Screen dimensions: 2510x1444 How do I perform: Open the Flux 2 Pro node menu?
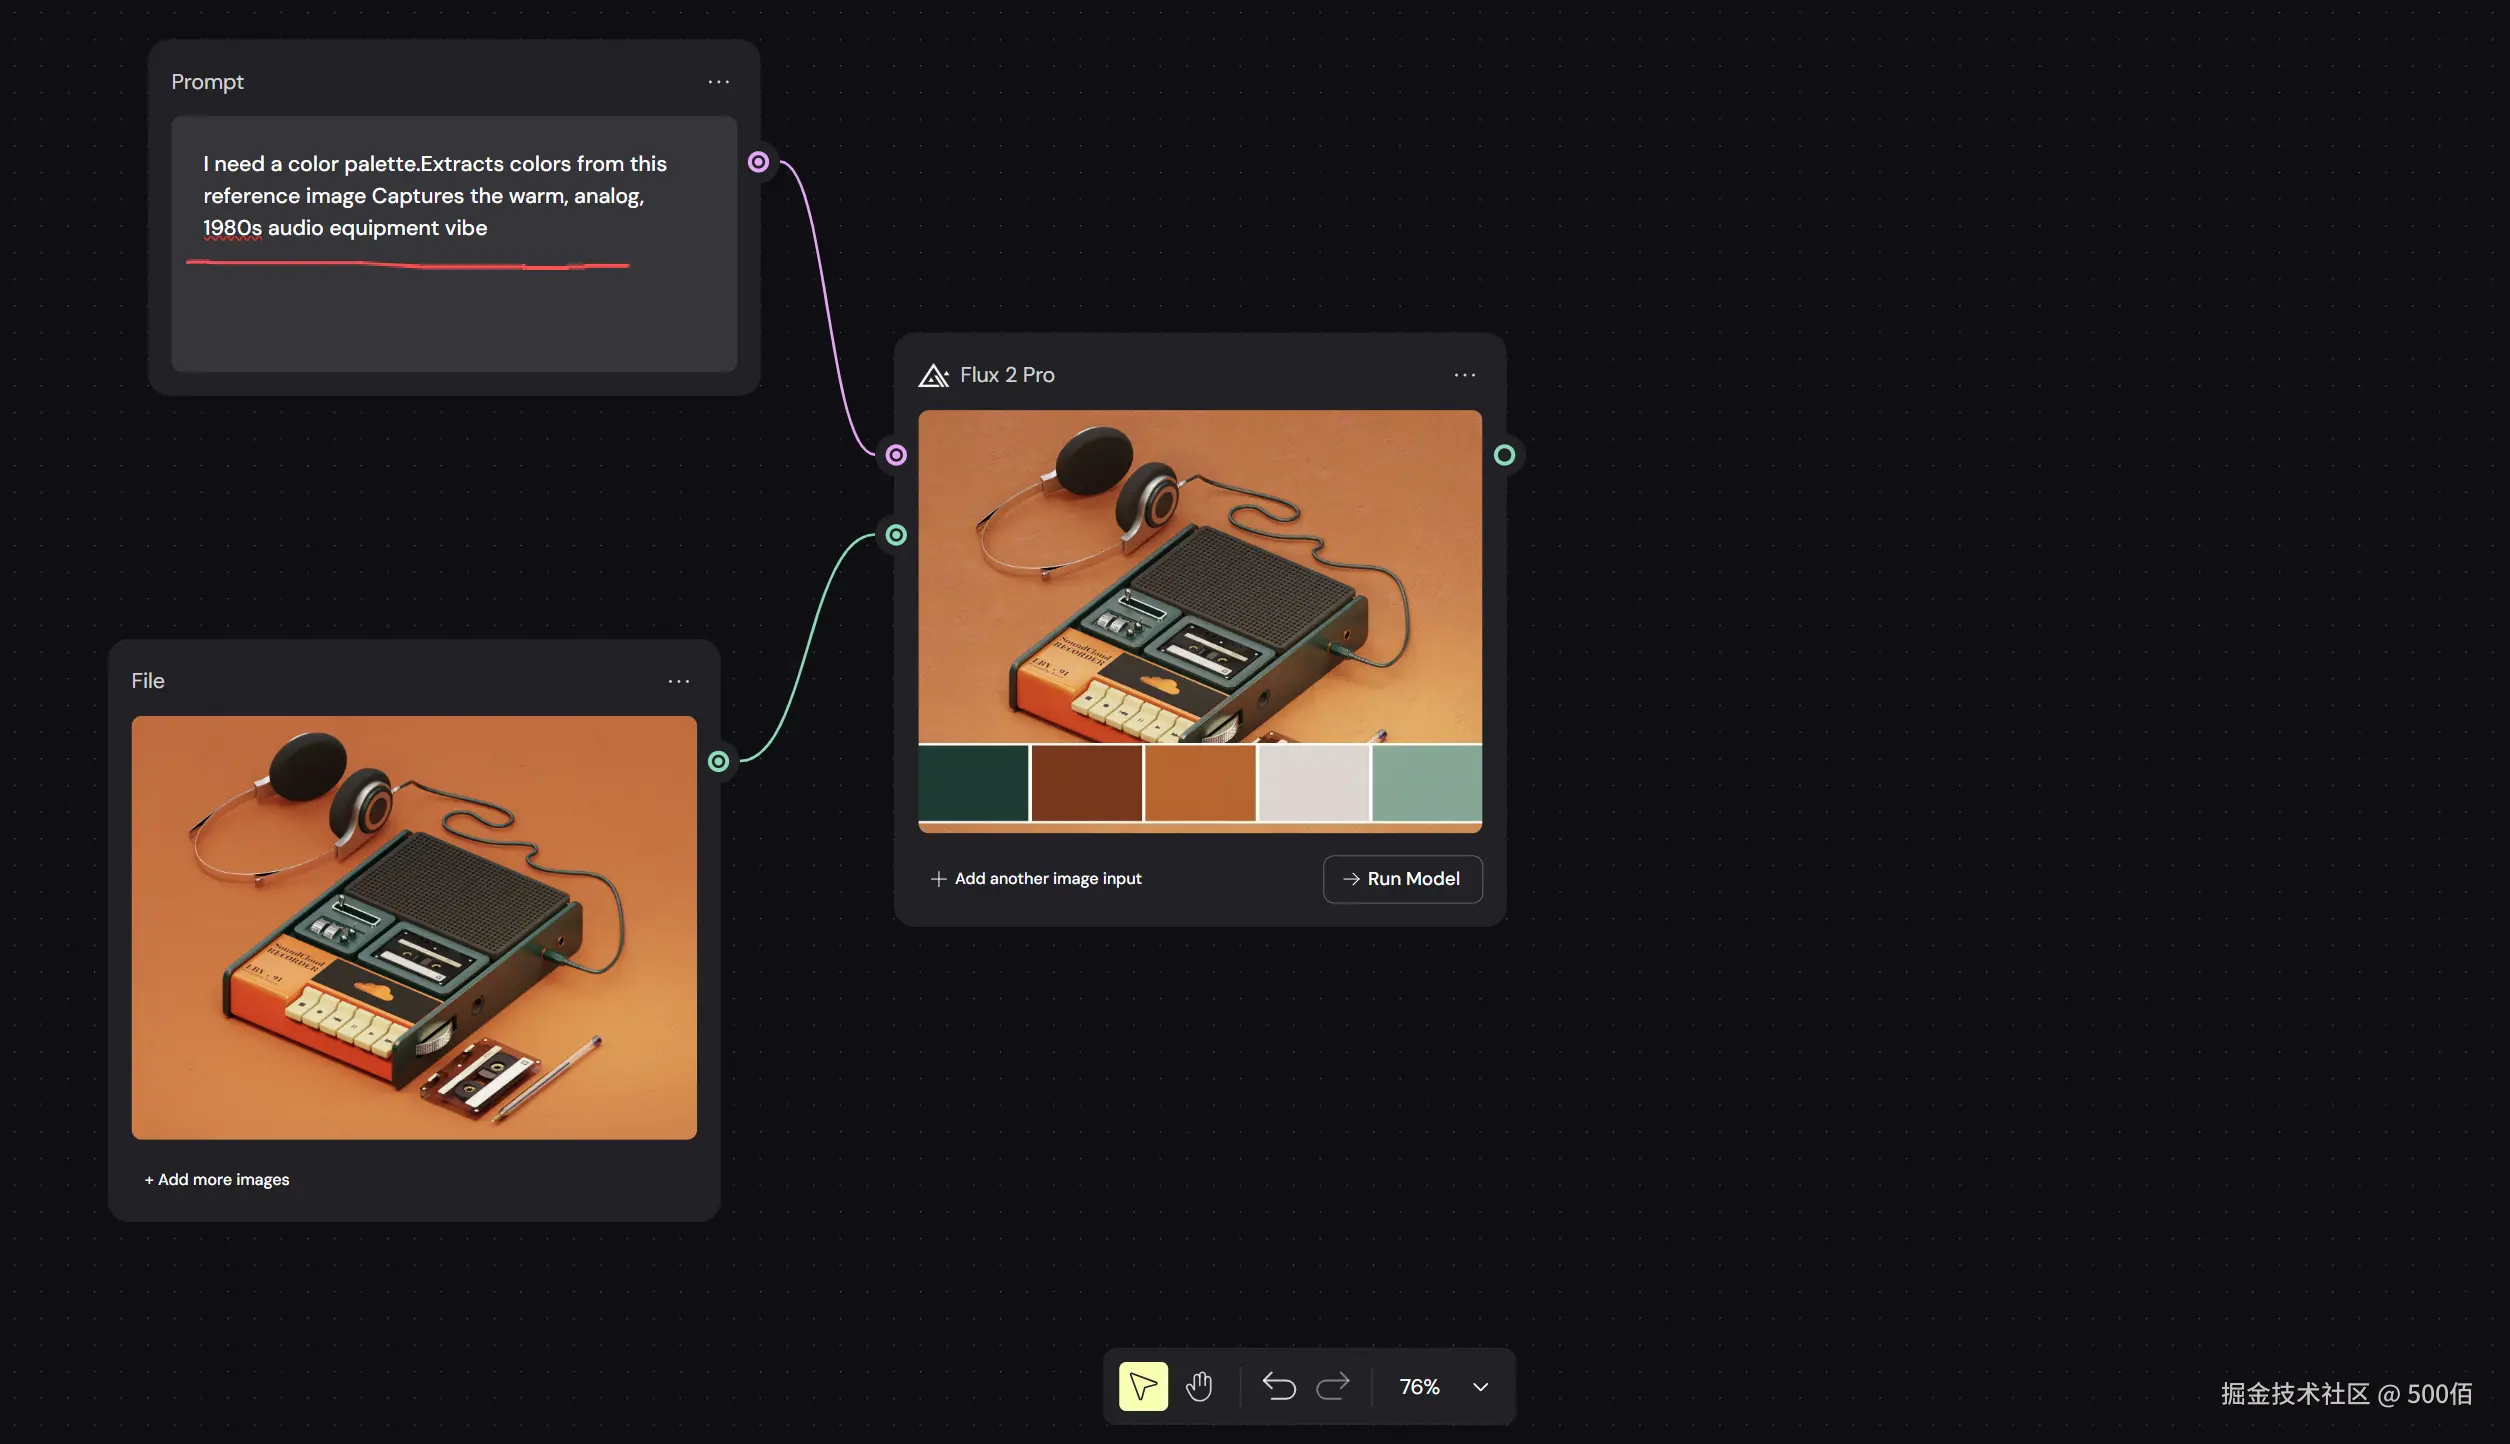[1464, 375]
